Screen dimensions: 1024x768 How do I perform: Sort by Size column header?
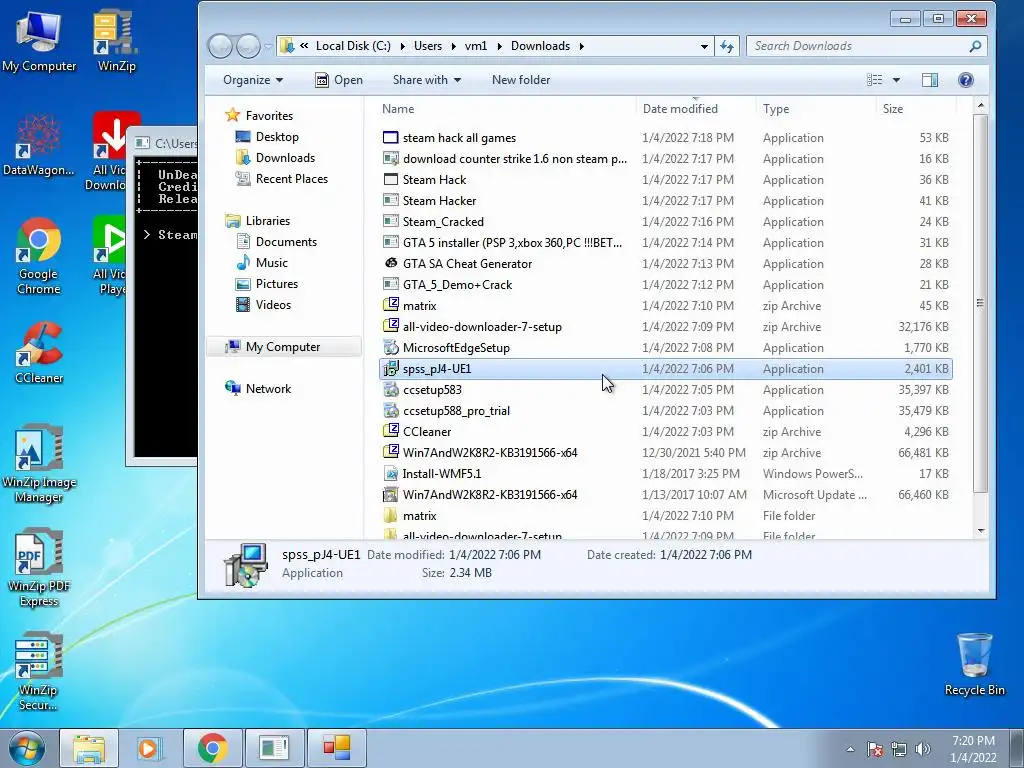(916, 108)
